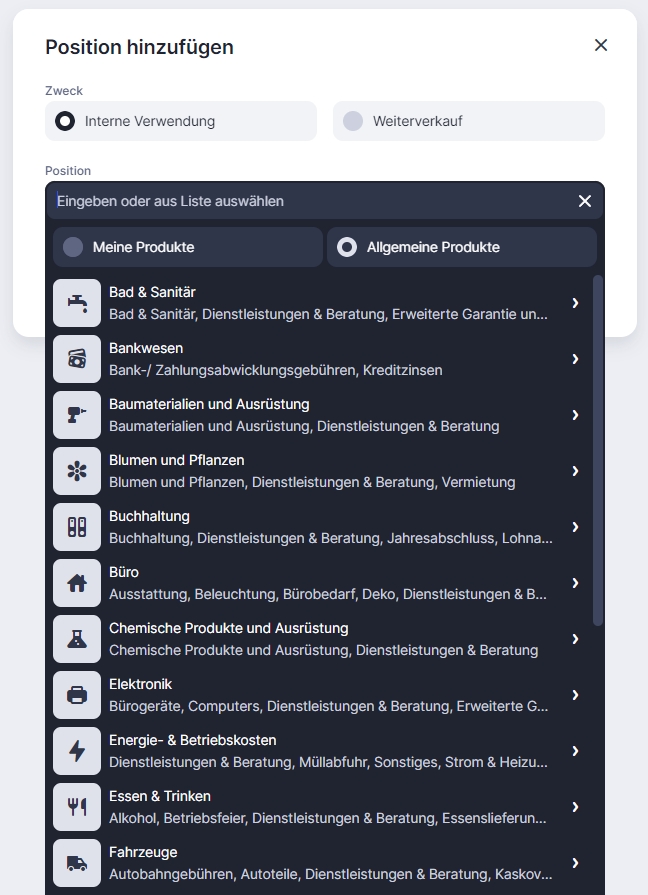Choose Weiterverkauf as the purpose
This screenshot has height=895, width=648.
tap(353, 121)
